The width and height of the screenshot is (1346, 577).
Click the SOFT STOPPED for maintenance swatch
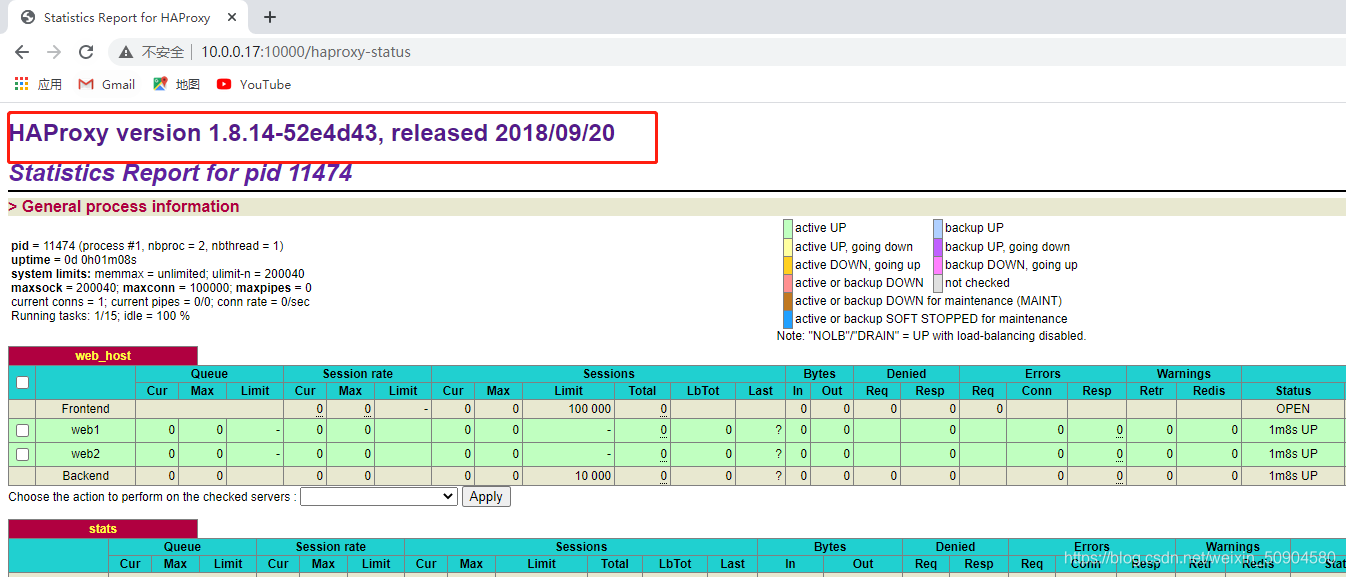pyautogui.click(x=788, y=318)
